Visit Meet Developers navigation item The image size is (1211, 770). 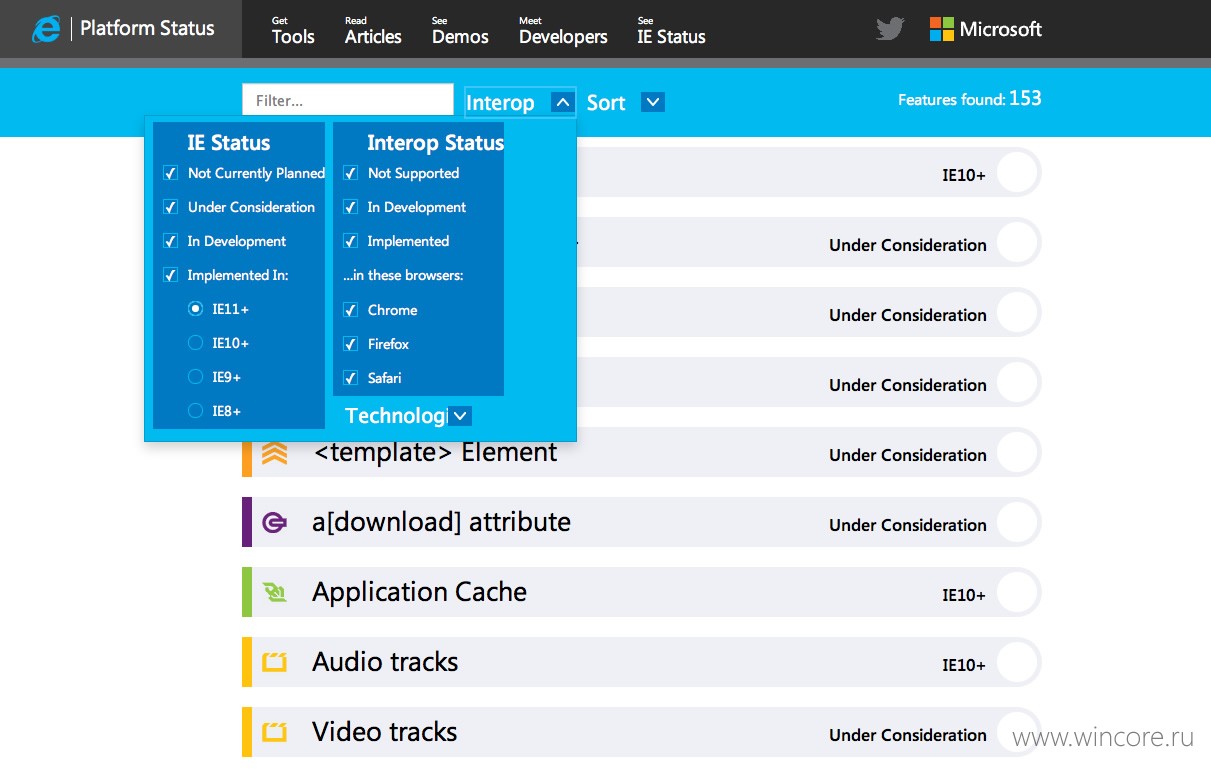pyautogui.click(x=563, y=30)
